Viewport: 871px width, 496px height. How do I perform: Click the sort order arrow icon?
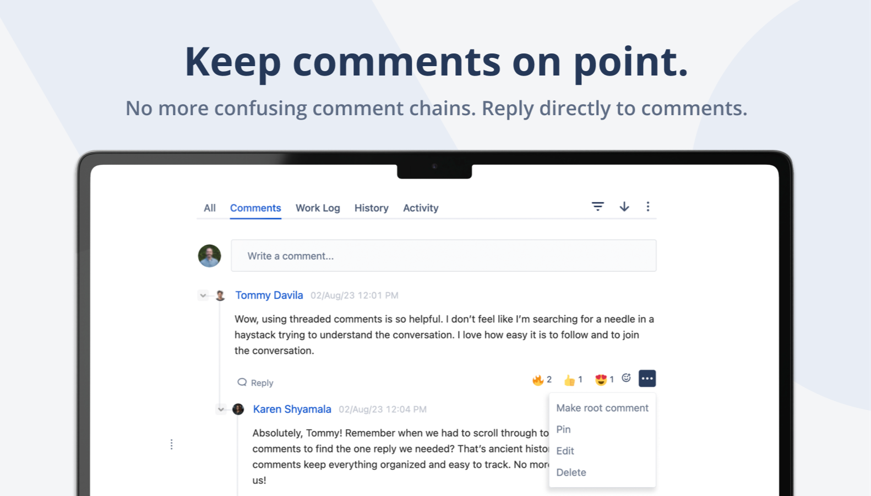[624, 207]
